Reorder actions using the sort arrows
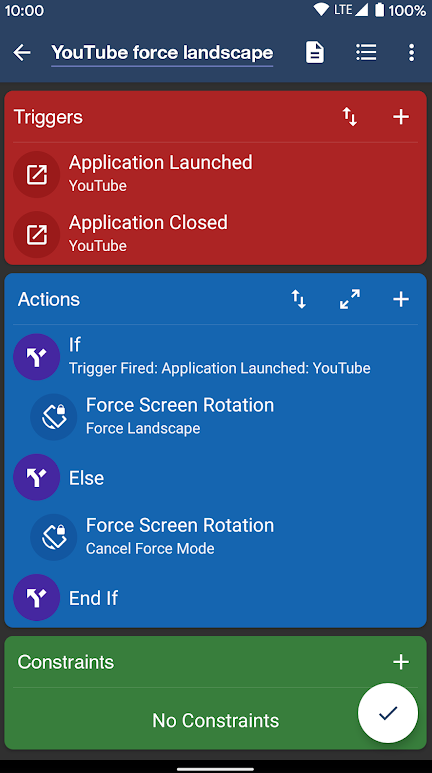Screen dimensions: 432x773 [x=298, y=299]
